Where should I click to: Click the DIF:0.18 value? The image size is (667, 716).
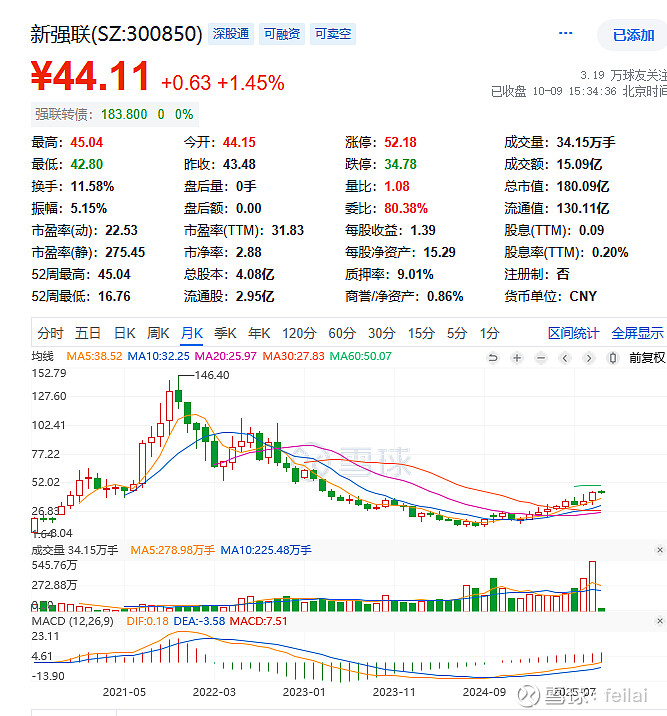point(147,621)
